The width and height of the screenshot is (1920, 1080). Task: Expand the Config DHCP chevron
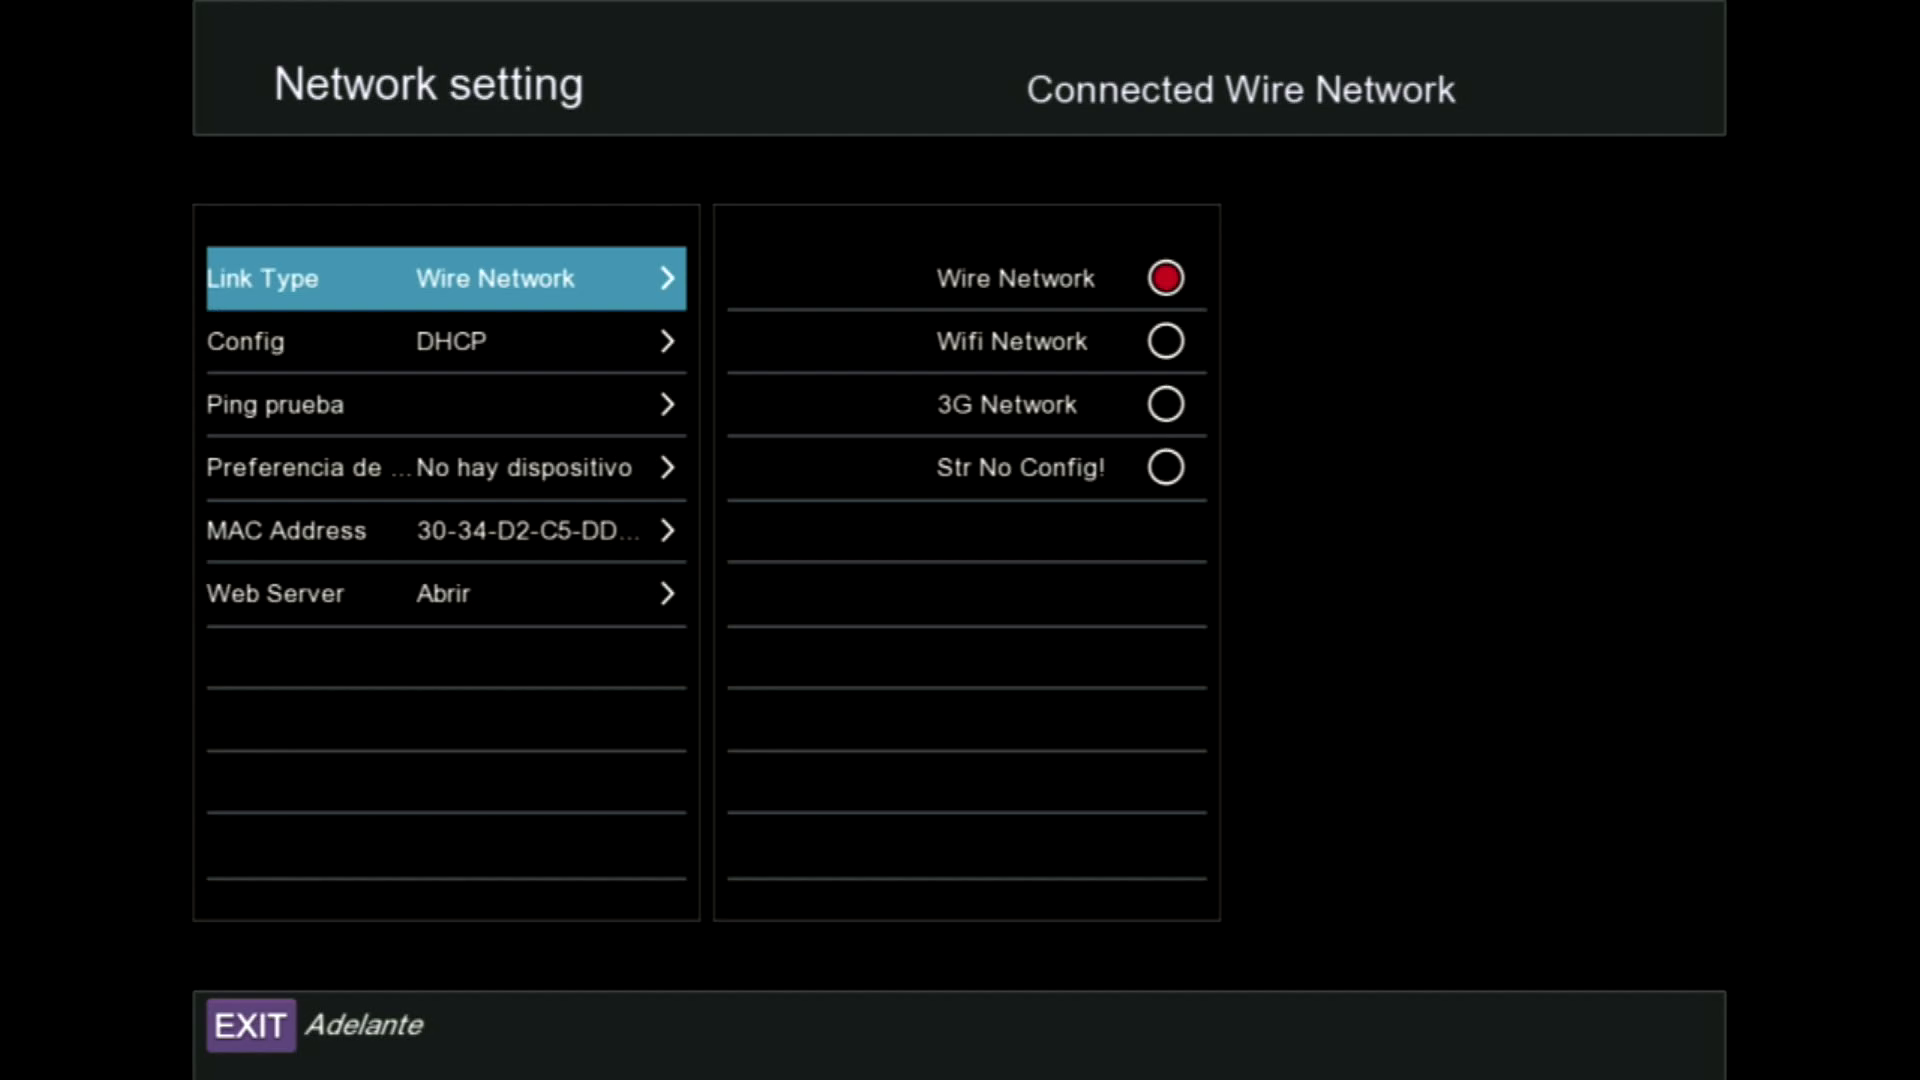point(667,342)
